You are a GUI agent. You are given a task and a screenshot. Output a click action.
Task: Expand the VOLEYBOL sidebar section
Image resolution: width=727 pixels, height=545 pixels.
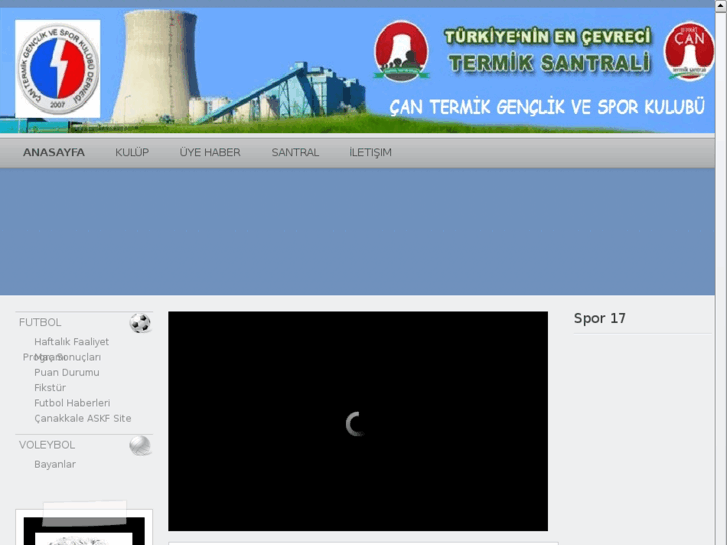pyautogui.click(x=47, y=445)
